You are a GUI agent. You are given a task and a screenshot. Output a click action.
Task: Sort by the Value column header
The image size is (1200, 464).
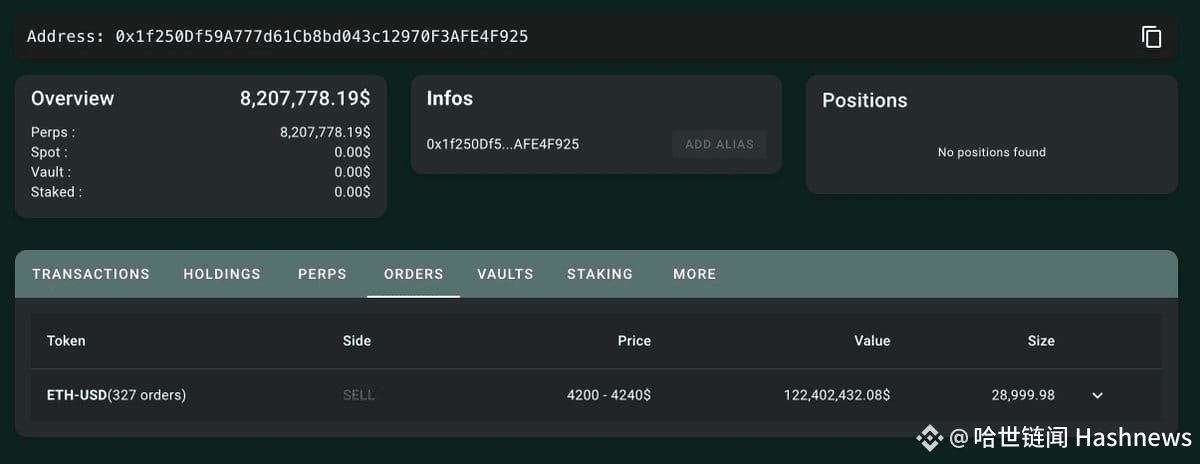(x=872, y=341)
